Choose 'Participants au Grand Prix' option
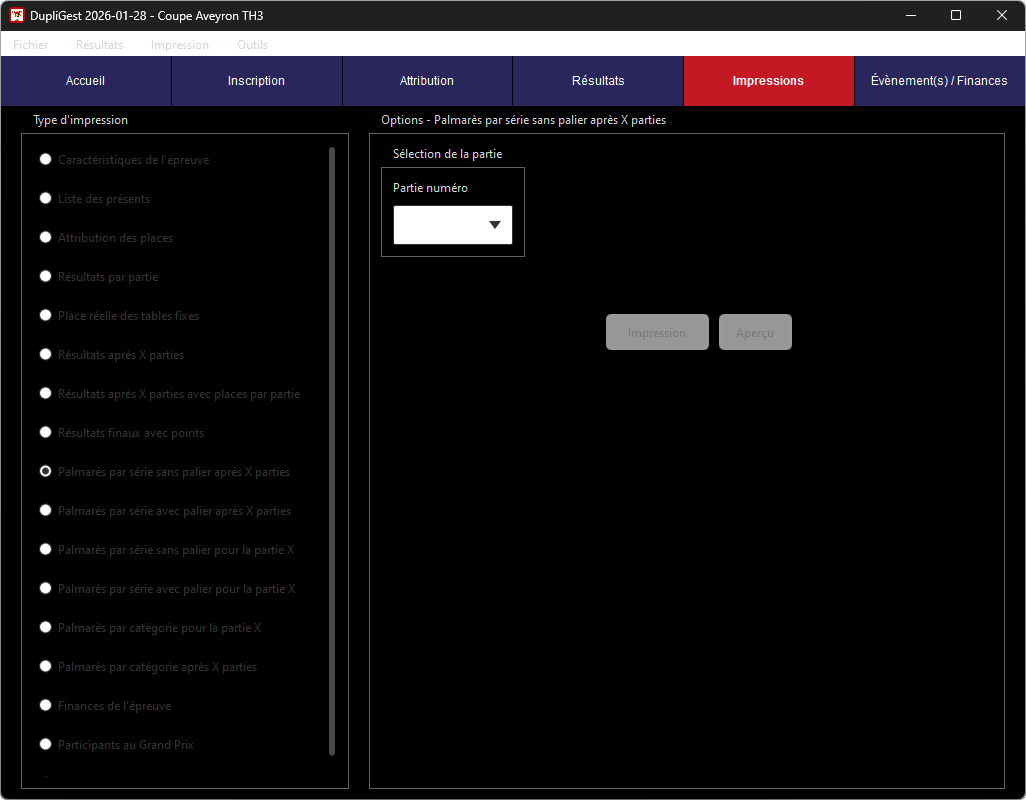The width and height of the screenshot is (1026, 800). [46, 745]
